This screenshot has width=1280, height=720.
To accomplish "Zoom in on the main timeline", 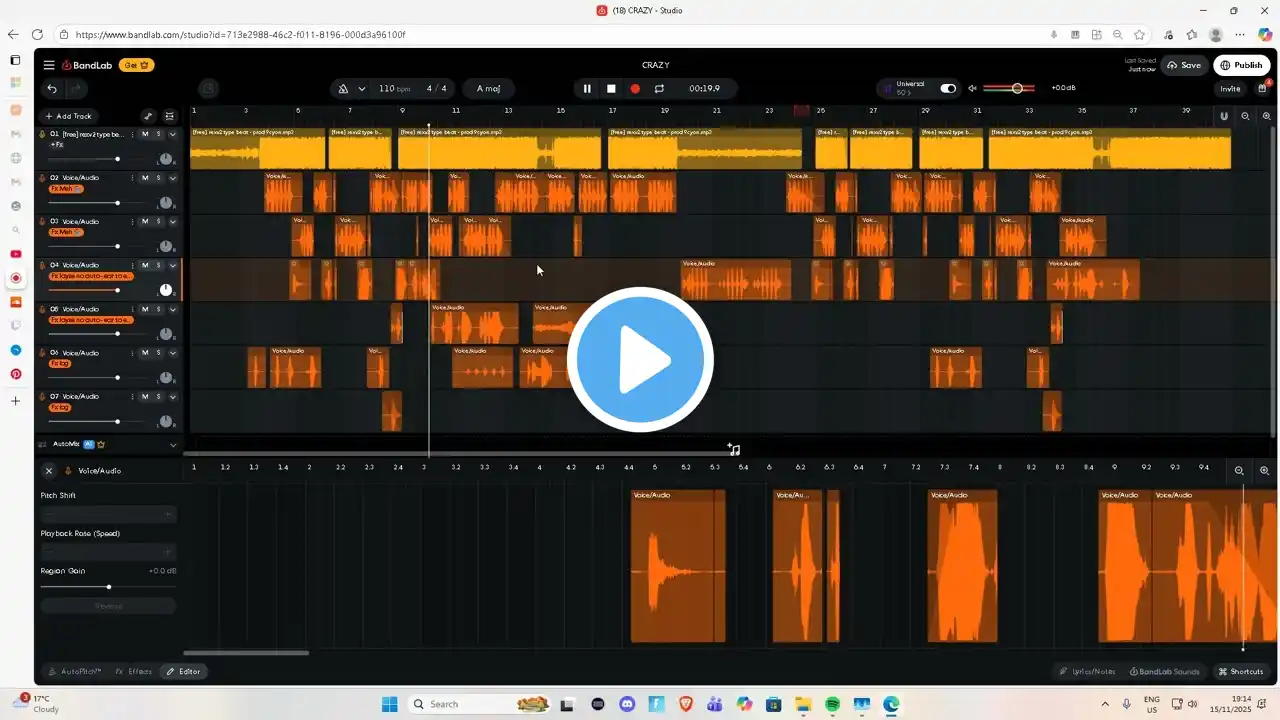I will coord(1265,116).
